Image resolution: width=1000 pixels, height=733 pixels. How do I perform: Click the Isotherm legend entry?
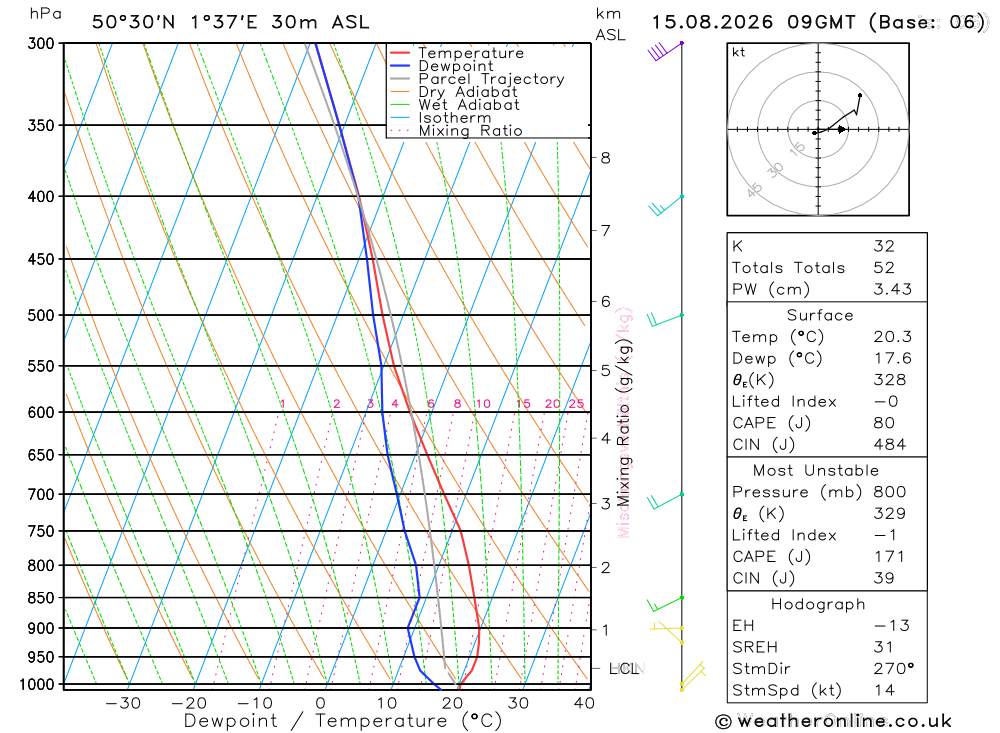[x=440, y=118]
